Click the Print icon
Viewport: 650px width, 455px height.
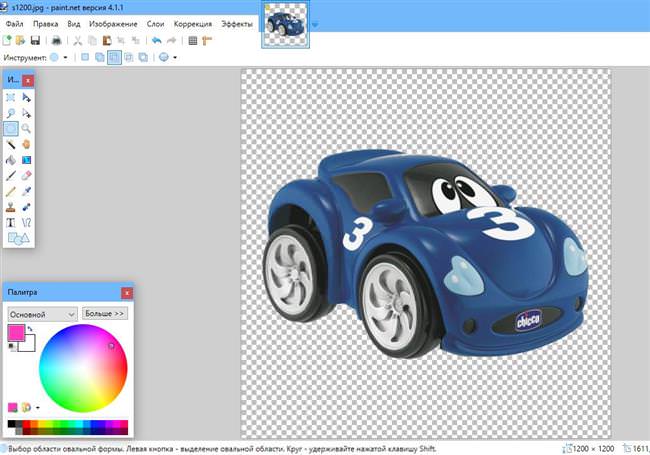point(56,41)
